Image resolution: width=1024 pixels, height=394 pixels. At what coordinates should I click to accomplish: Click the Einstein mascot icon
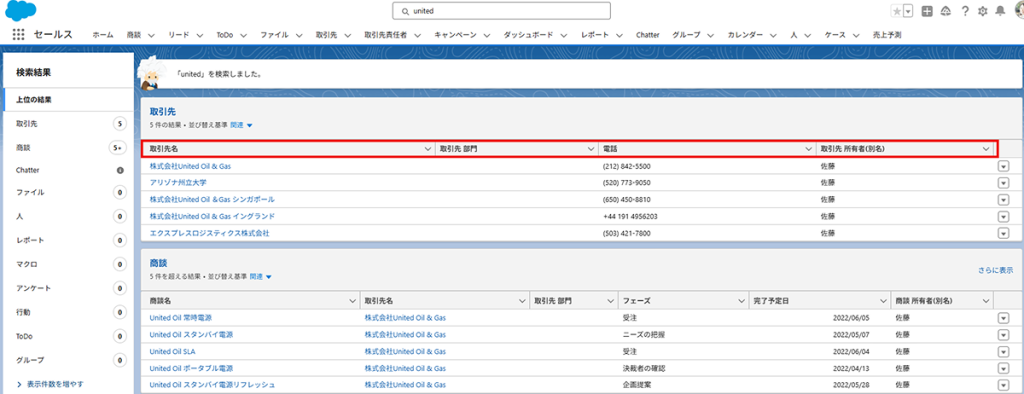152,73
